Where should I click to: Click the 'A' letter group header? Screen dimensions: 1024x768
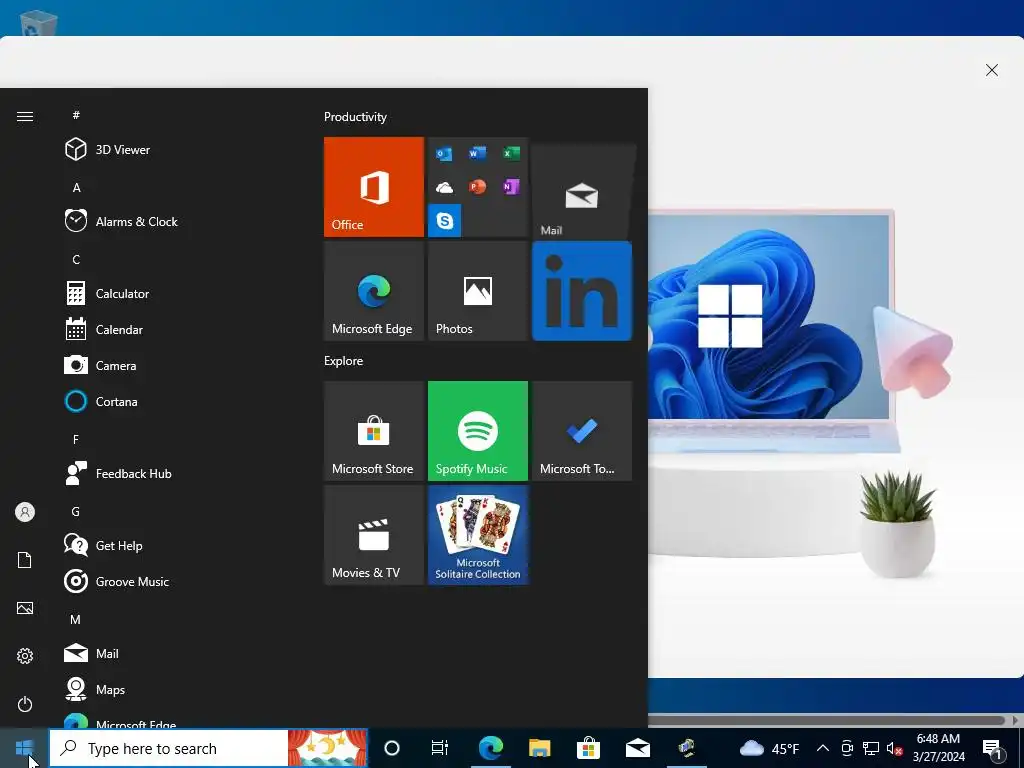click(76, 187)
